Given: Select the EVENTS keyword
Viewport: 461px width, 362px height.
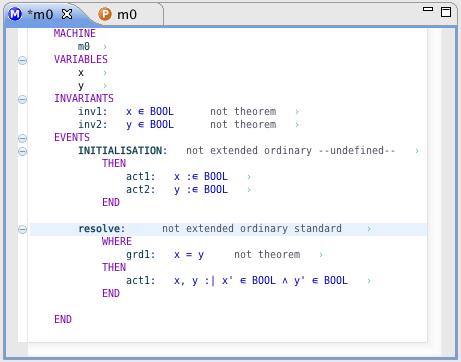Looking at the screenshot, I should [x=72, y=137].
